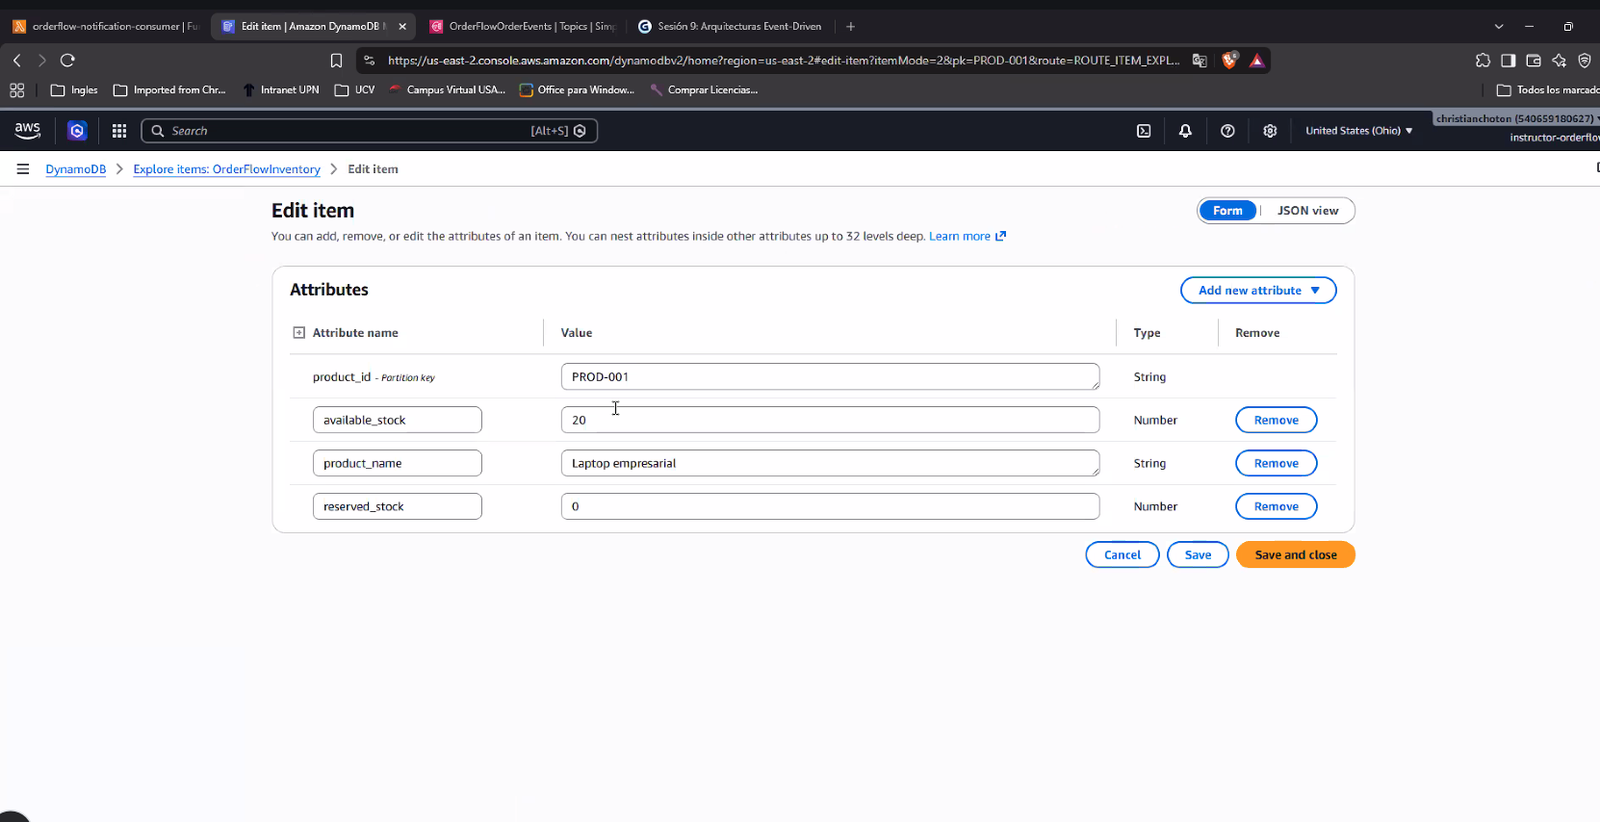The image size is (1600, 822).
Task: Click the available_stock value field showing 20
Action: pyautogui.click(x=830, y=420)
